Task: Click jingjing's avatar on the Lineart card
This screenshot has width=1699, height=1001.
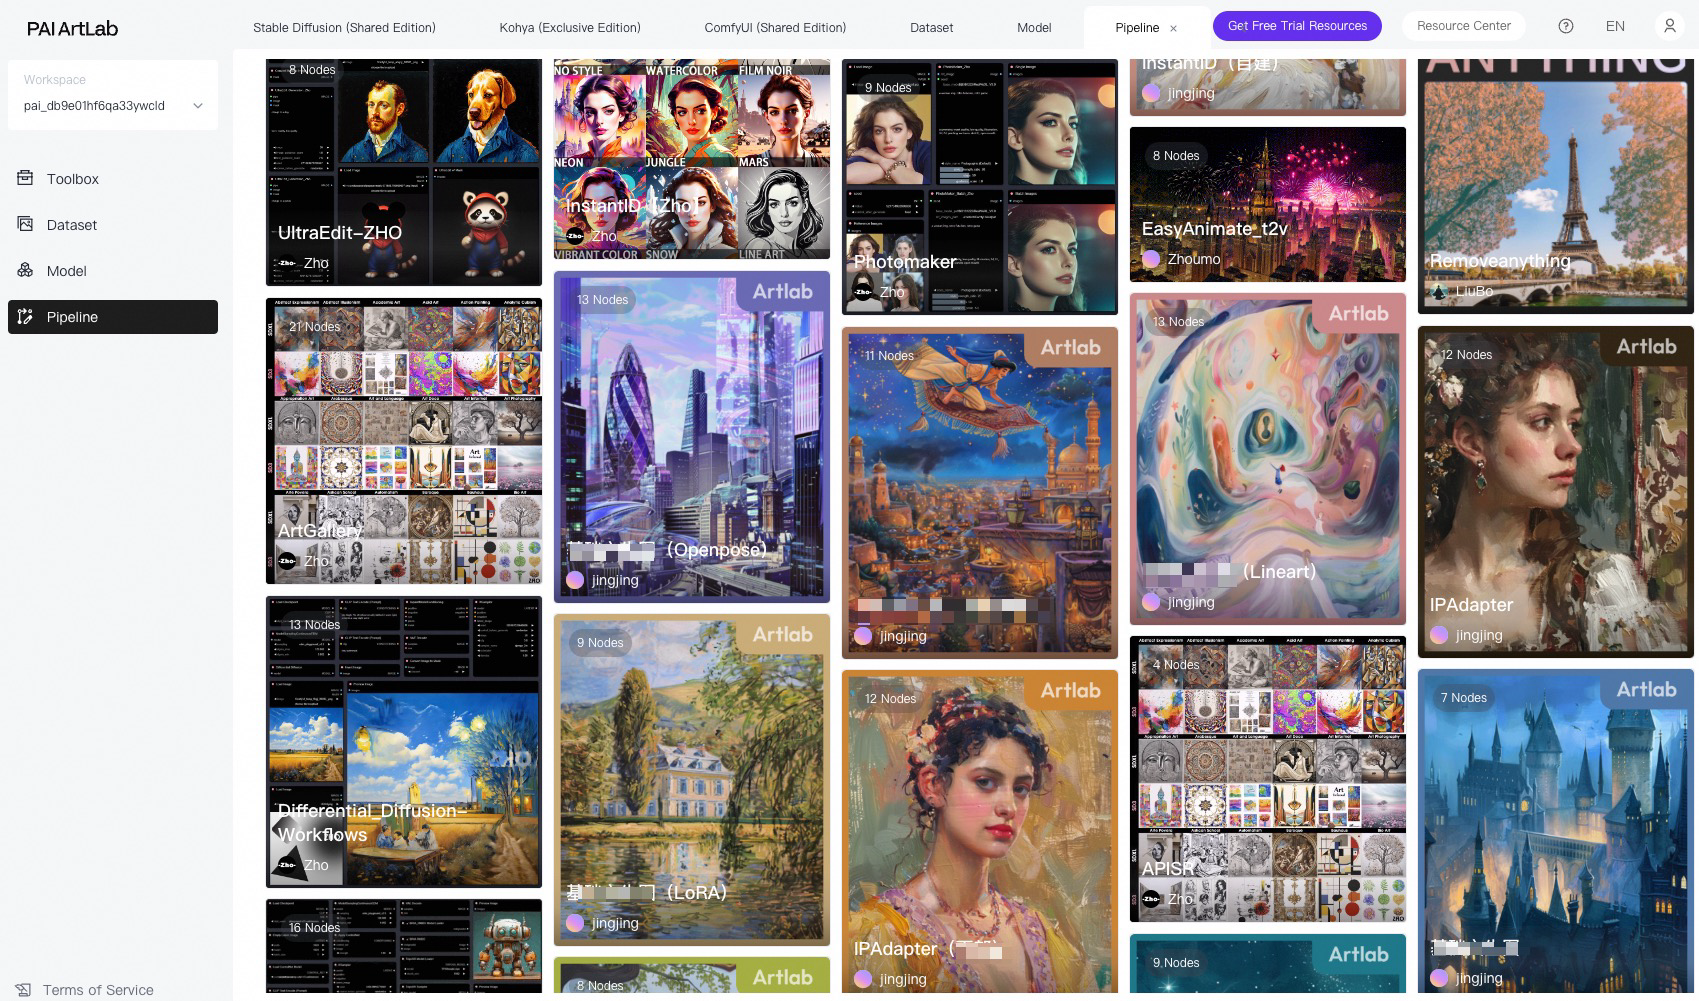Action: pos(1151,602)
